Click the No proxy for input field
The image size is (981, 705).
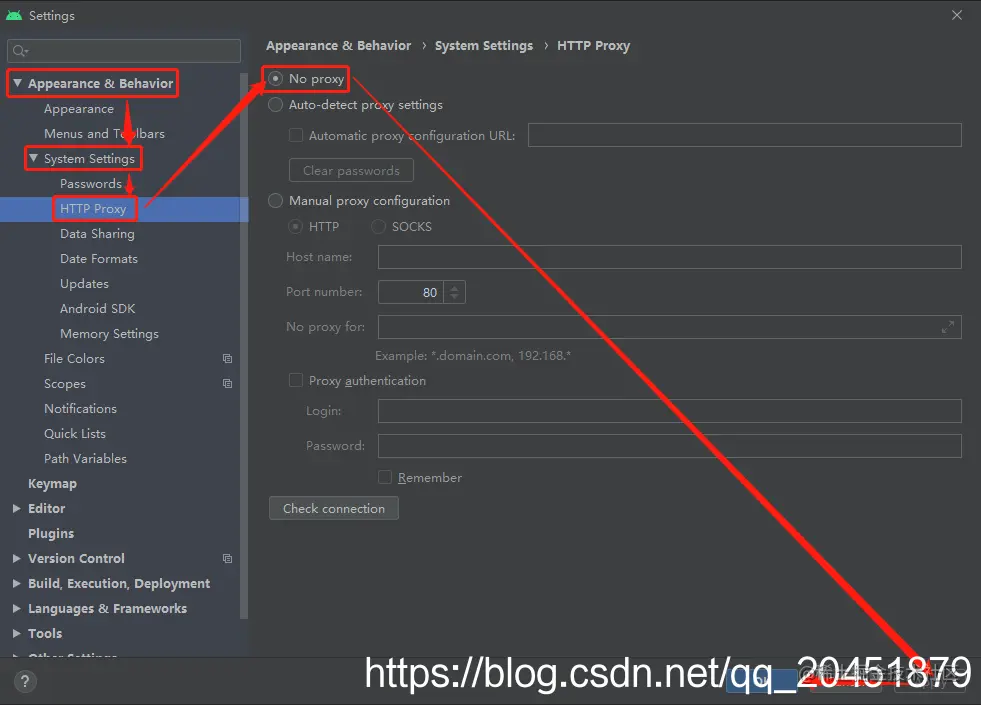pyautogui.click(x=669, y=327)
